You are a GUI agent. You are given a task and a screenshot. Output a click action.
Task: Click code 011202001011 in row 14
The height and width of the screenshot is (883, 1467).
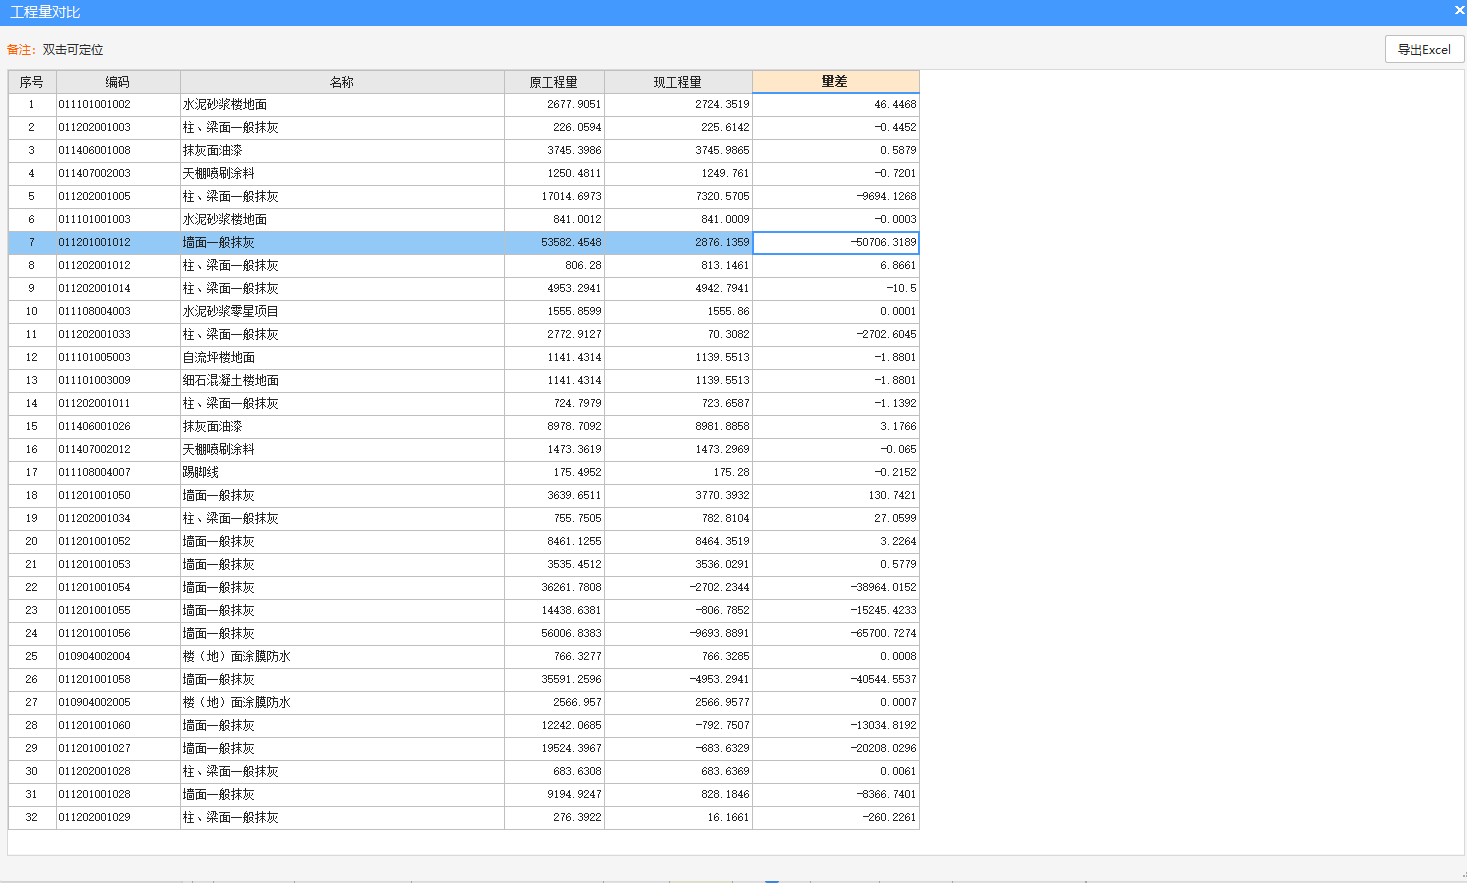point(118,403)
